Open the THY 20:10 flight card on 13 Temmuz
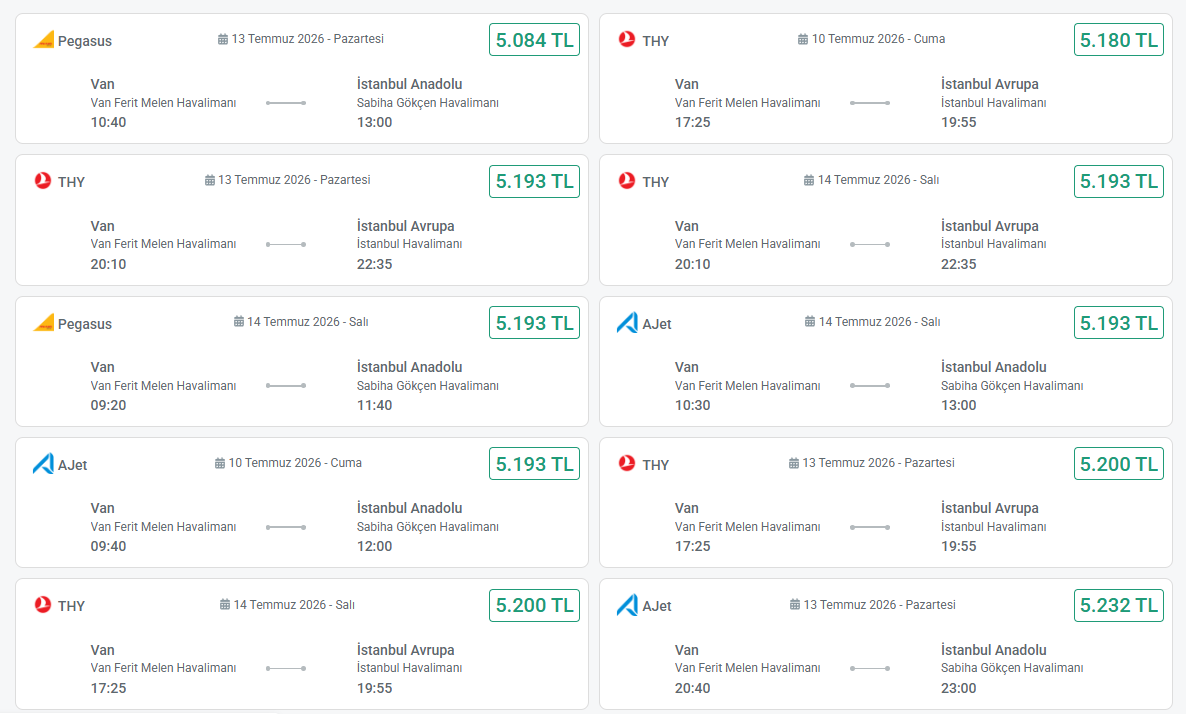1186x714 pixels. coord(302,220)
